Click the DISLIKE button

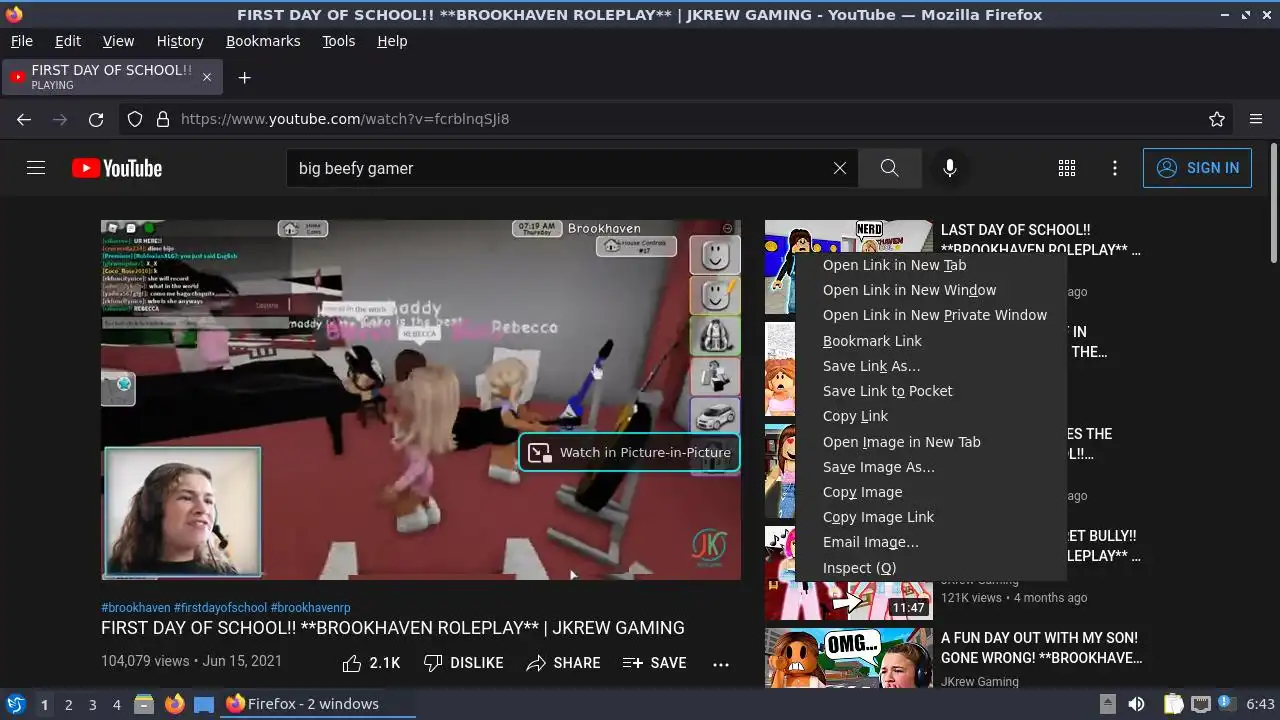(463, 663)
